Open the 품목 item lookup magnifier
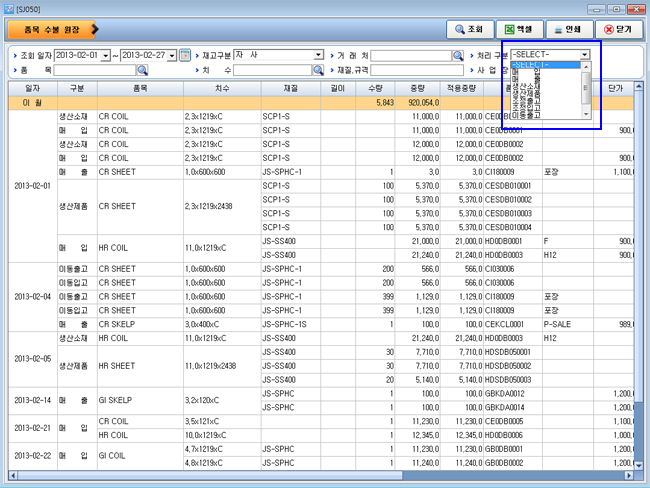The width and height of the screenshot is (650, 488). point(142,70)
